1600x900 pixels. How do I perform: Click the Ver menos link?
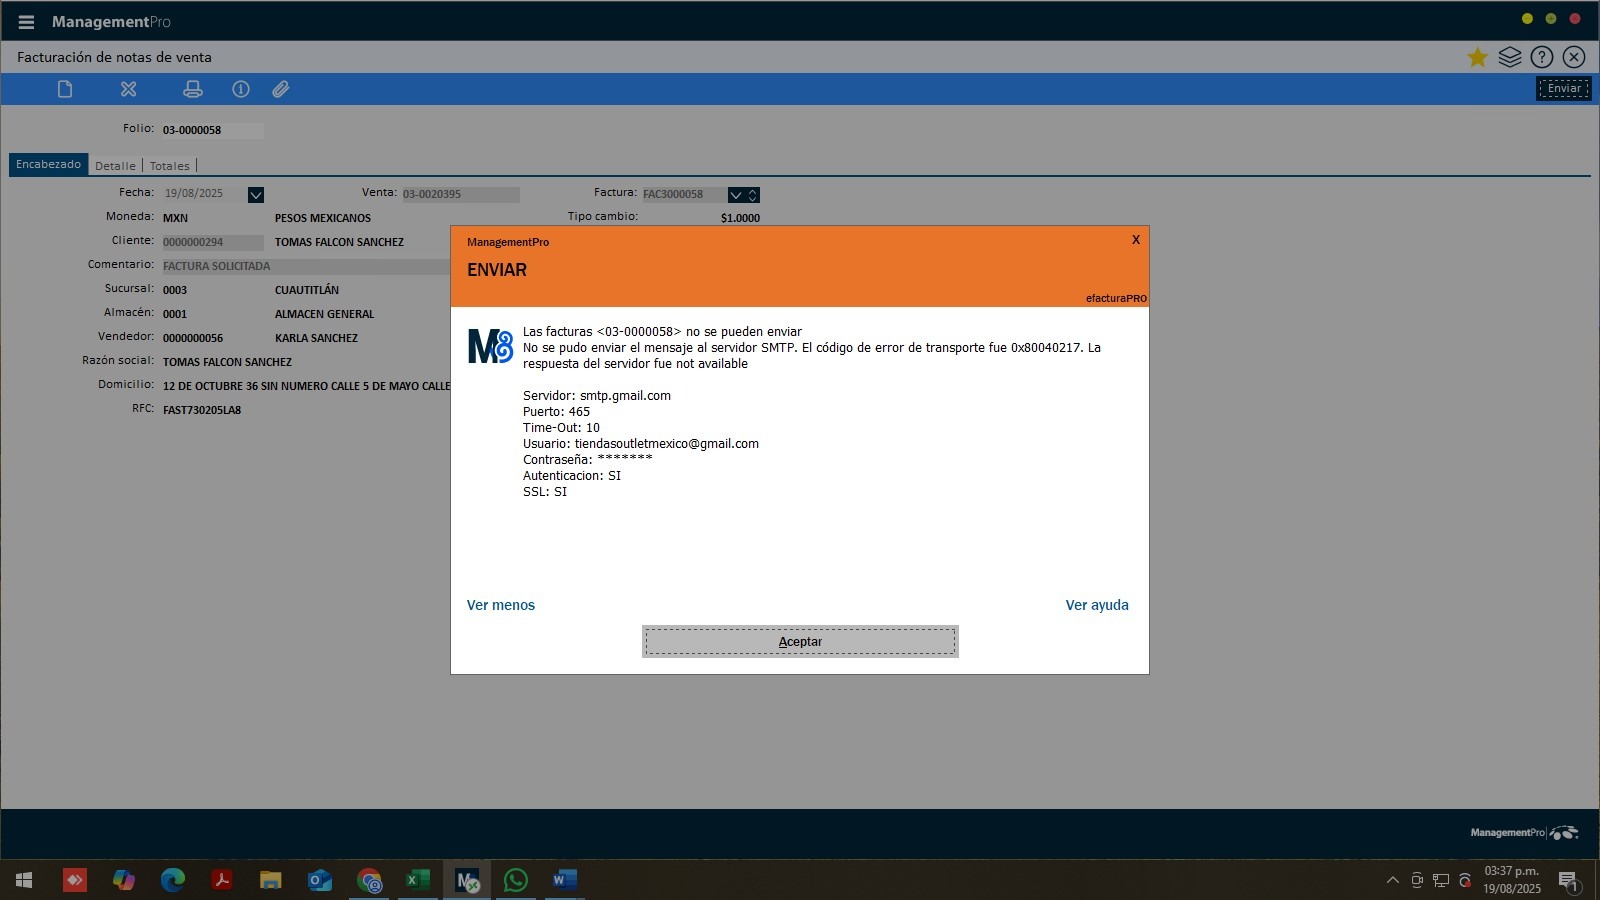pyautogui.click(x=501, y=605)
